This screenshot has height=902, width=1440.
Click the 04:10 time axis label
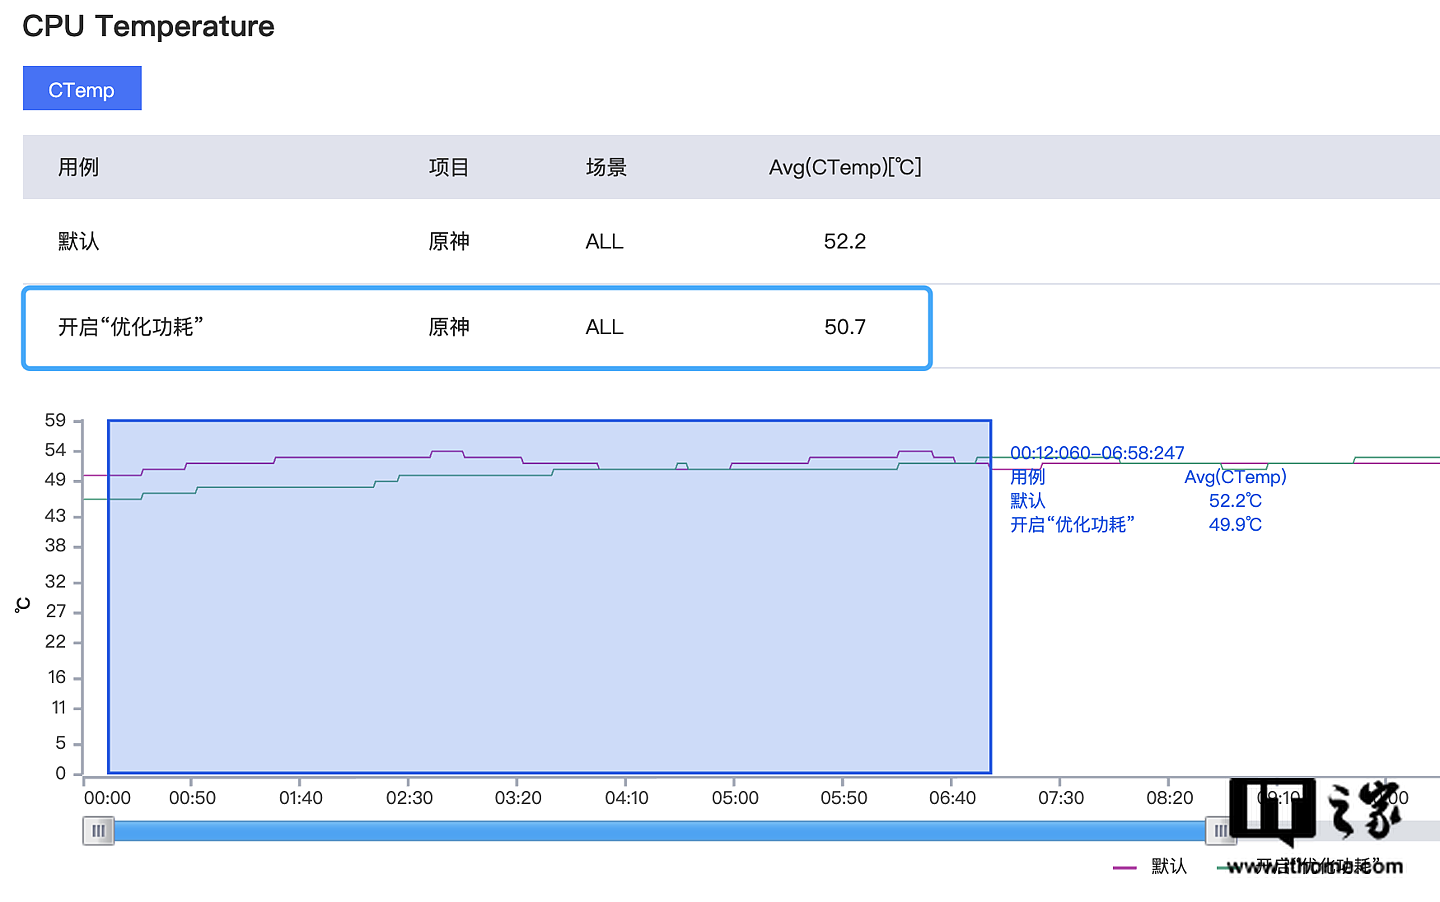point(627,798)
